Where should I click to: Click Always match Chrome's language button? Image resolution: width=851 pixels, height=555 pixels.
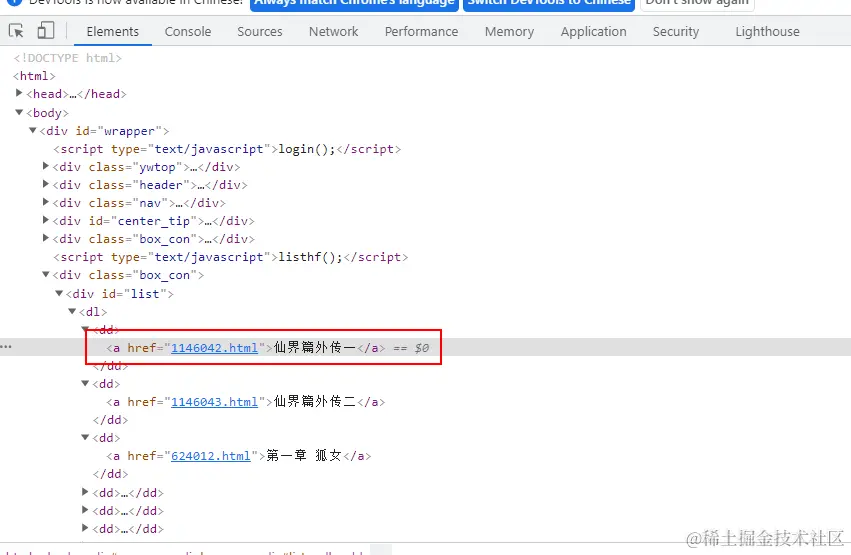(x=354, y=3)
